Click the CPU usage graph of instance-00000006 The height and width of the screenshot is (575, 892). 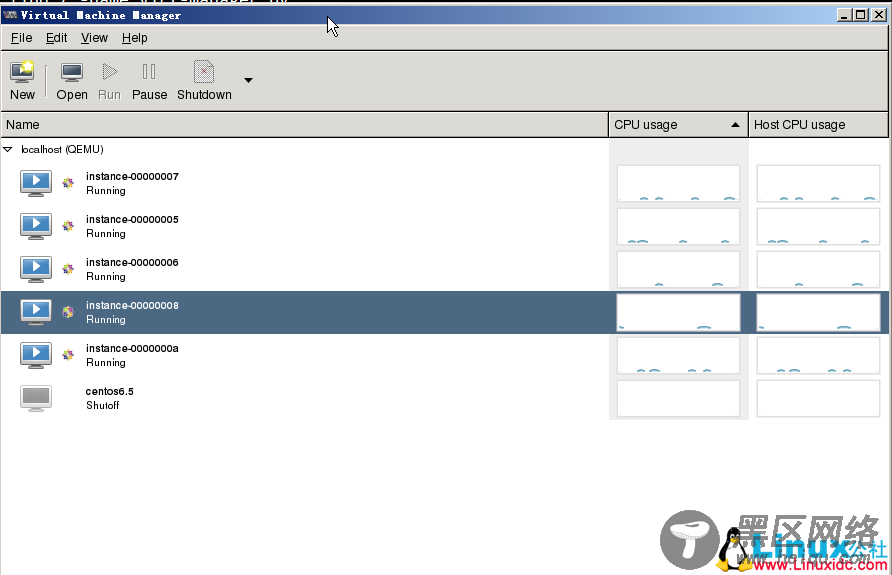click(x=678, y=269)
